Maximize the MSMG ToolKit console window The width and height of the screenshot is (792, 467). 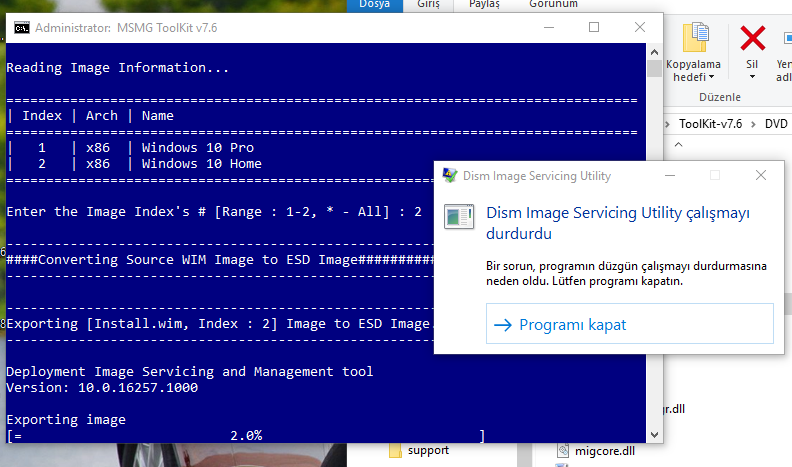(594, 27)
